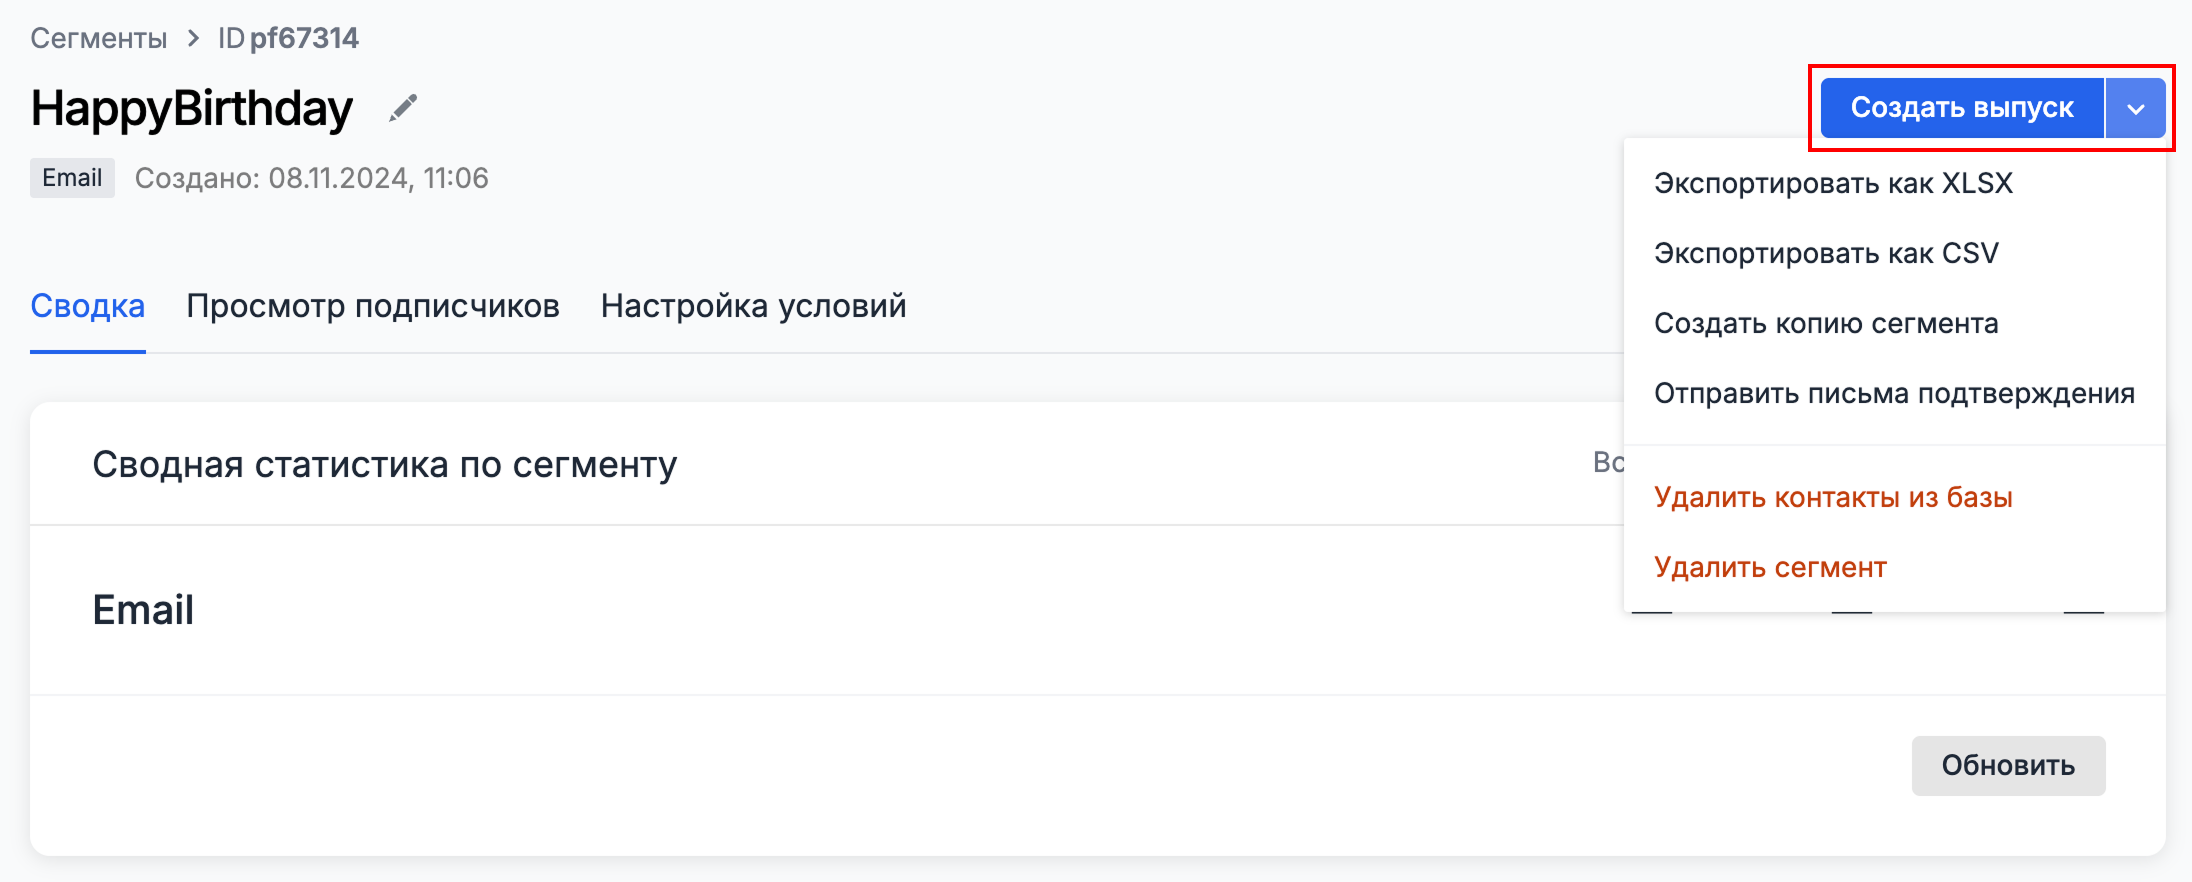Choose Отправить письма подтверждения
Screen dimensions: 2192x882
pyautogui.click(x=1894, y=393)
